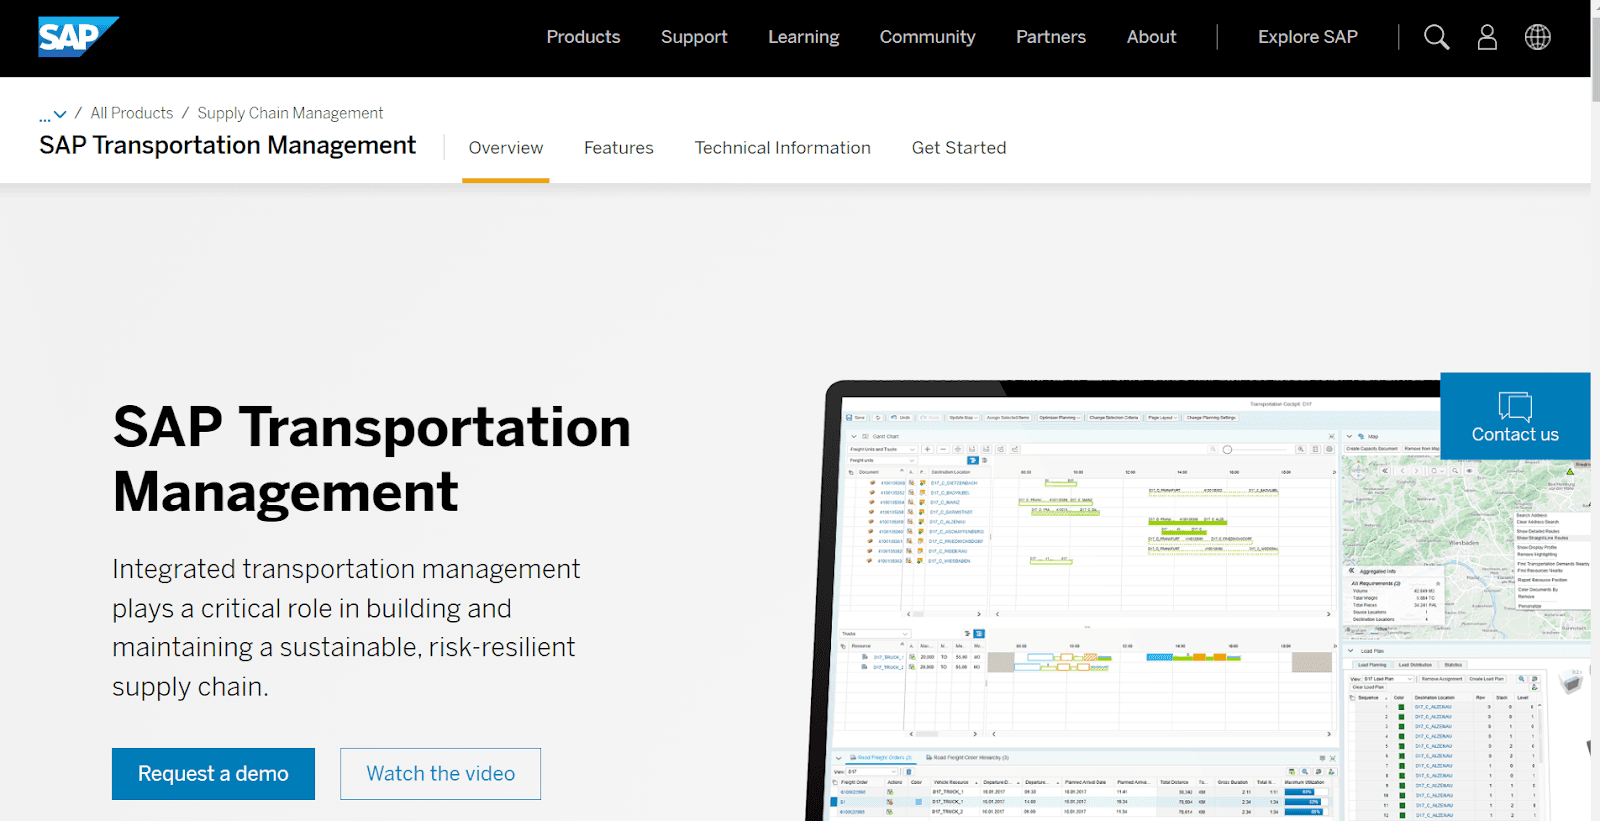This screenshot has width=1600, height=821.
Task: Click the Contact us chat icon
Action: (1515, 406)
